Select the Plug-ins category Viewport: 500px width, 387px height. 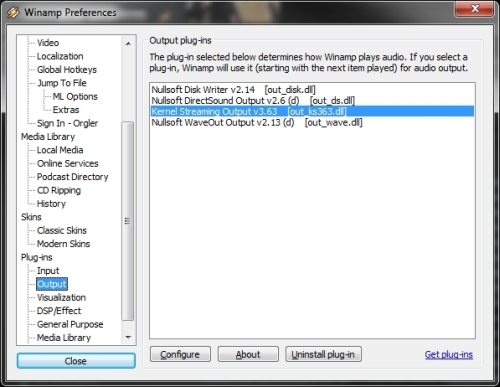[x=37, y=257]
